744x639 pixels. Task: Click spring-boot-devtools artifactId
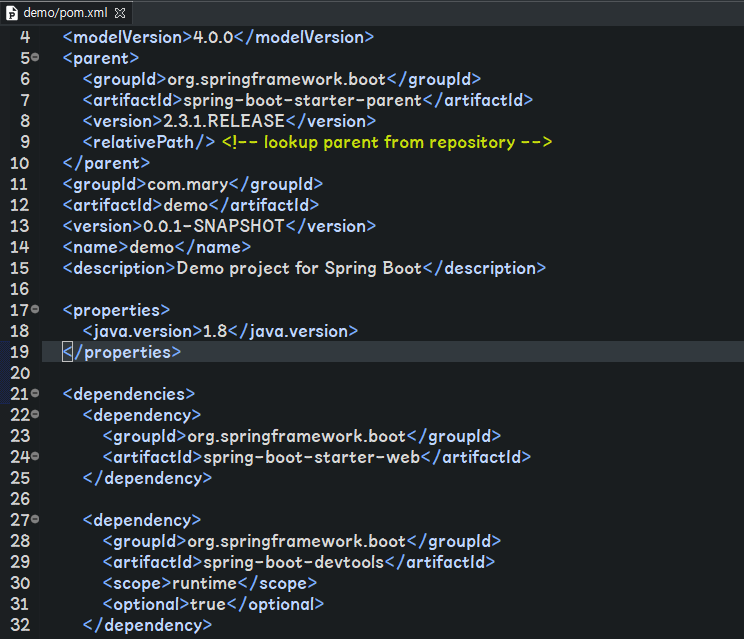tap(293, 562)
